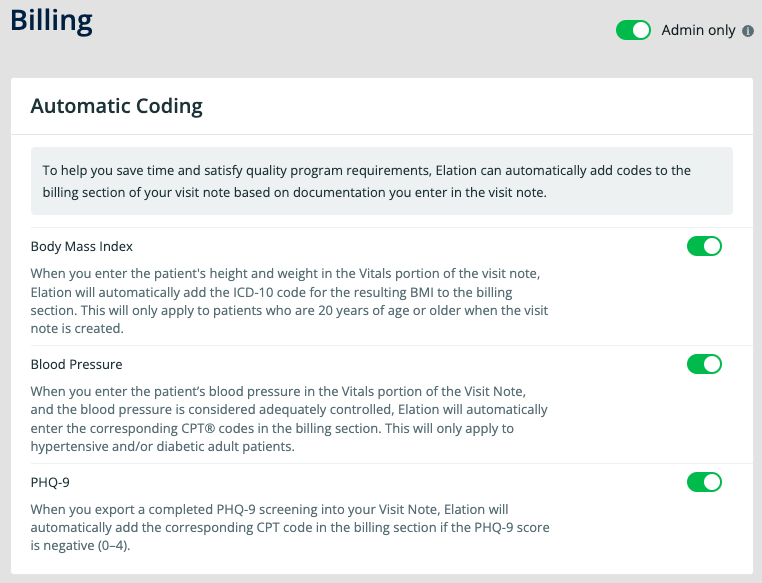Click the Admin only label text
This screenshot has height=583, width=762.
tap(698, 30)
